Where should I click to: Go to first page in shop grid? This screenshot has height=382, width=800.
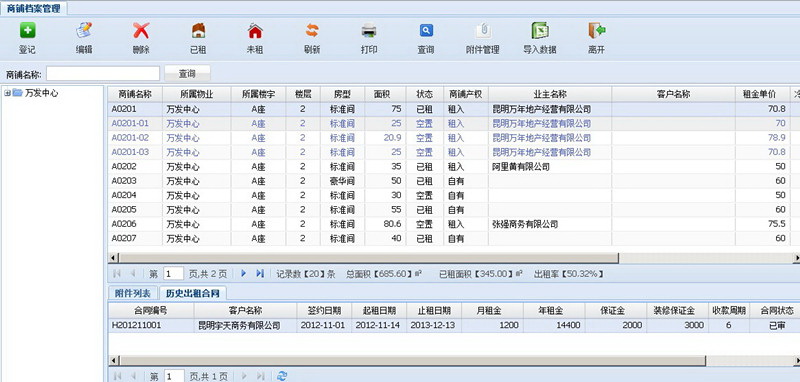tap(117, 274)
